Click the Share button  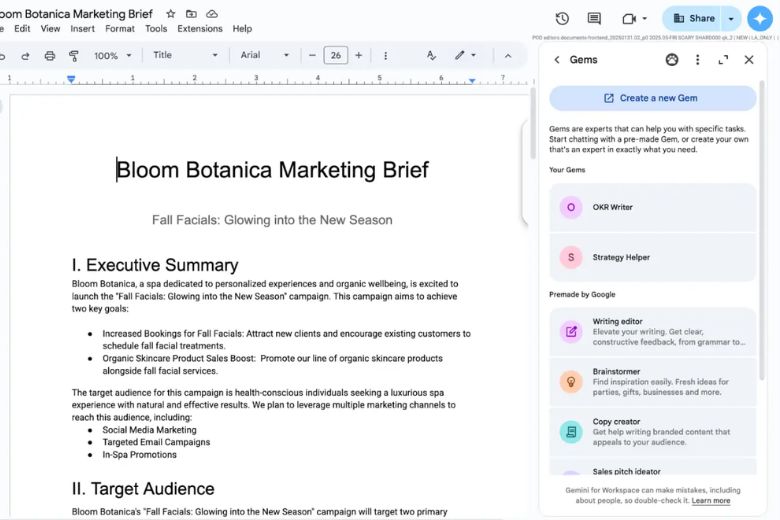[x=693, y=18]
